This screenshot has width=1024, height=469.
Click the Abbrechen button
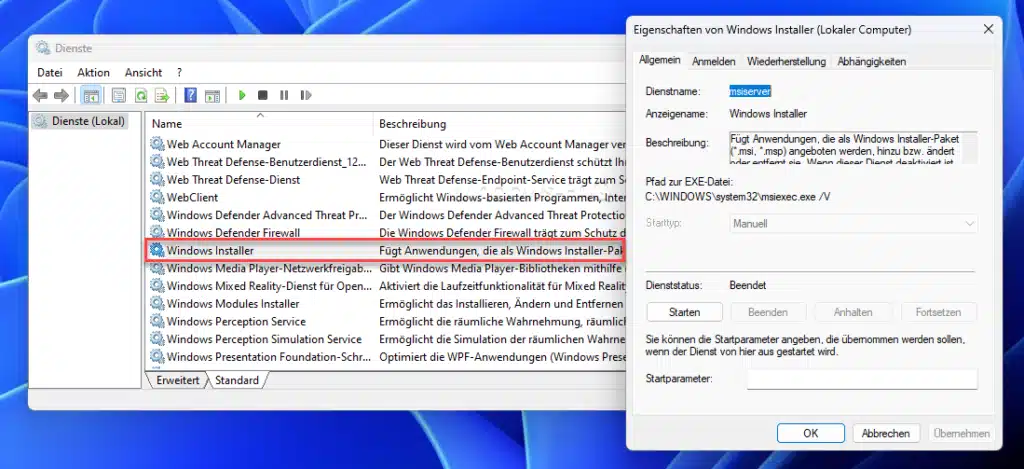886,433
